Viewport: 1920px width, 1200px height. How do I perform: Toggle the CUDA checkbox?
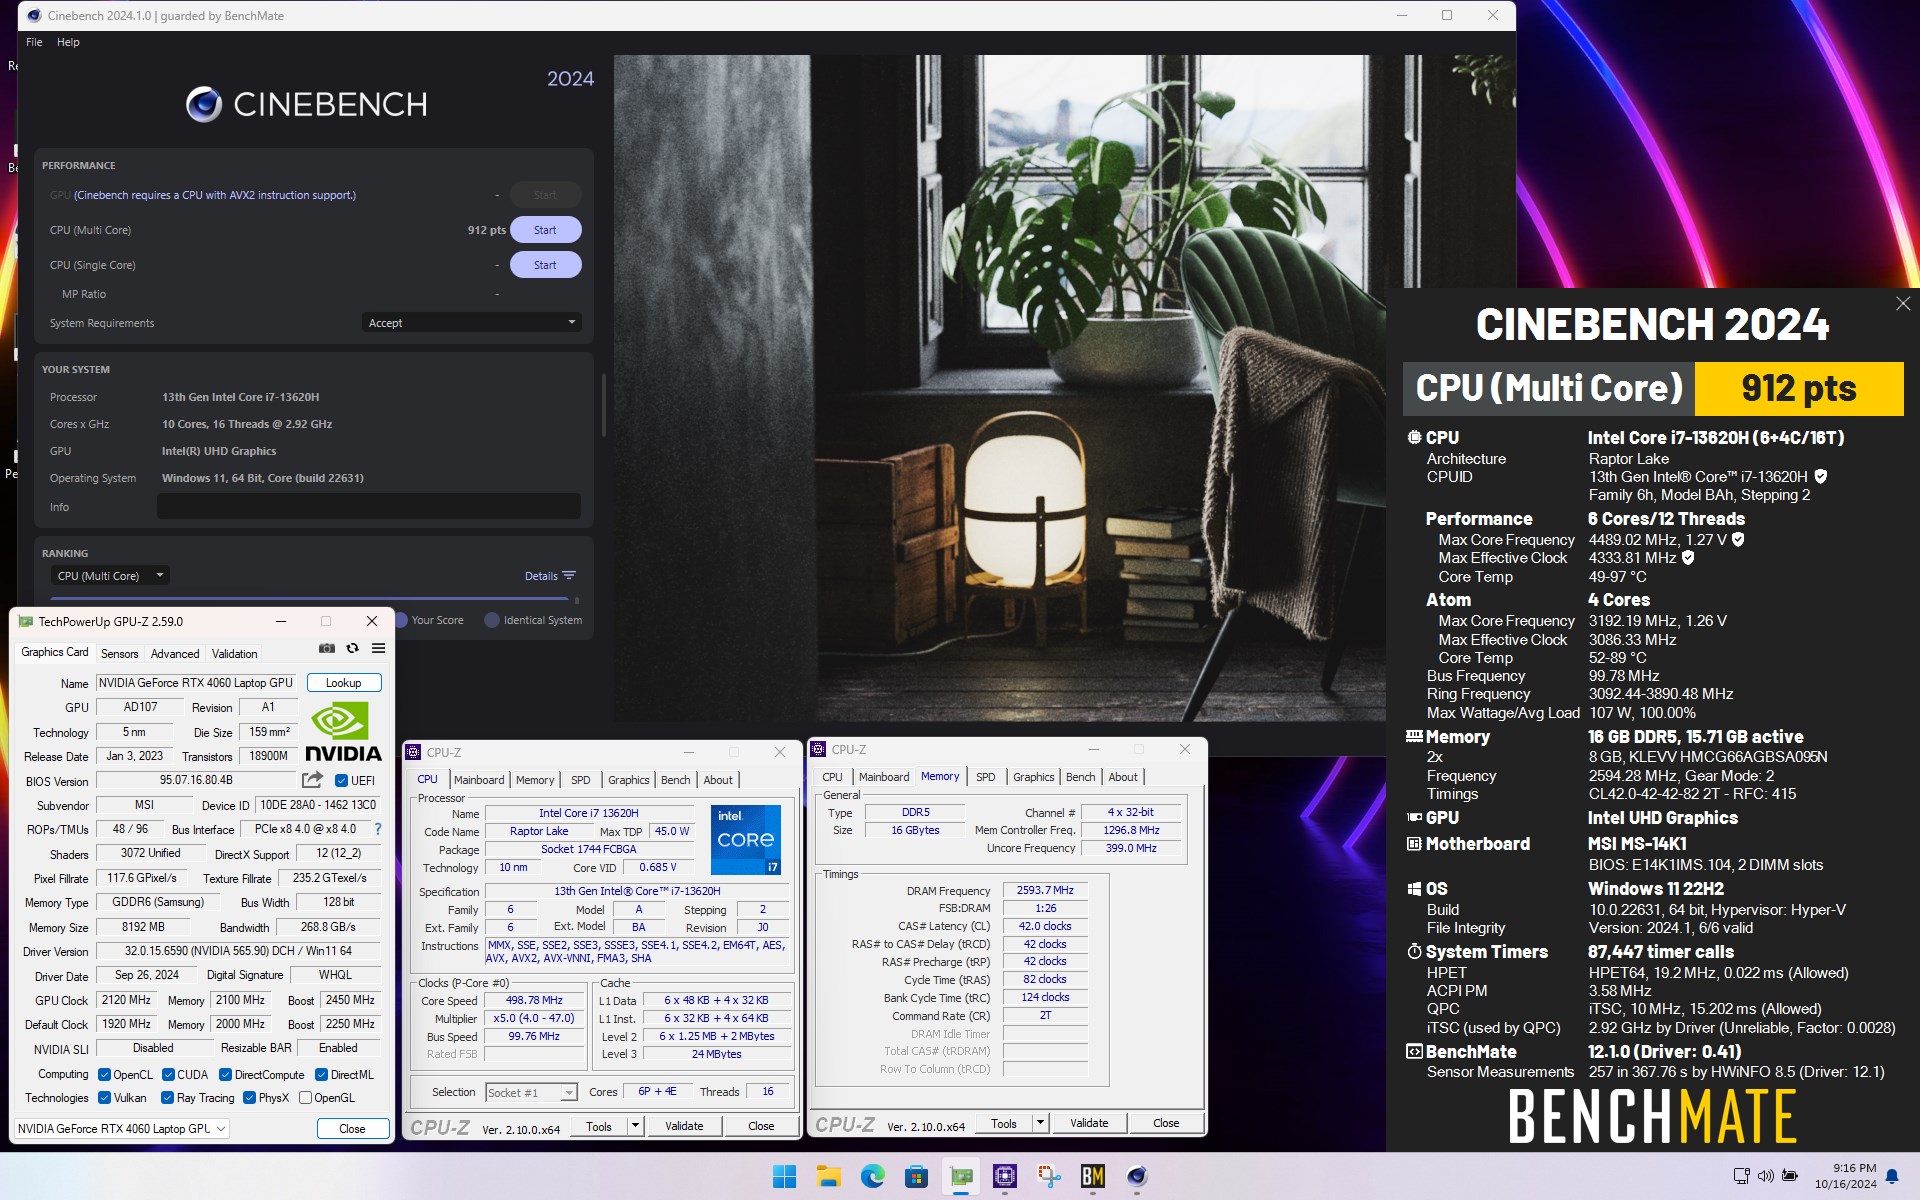(167, 1075)
